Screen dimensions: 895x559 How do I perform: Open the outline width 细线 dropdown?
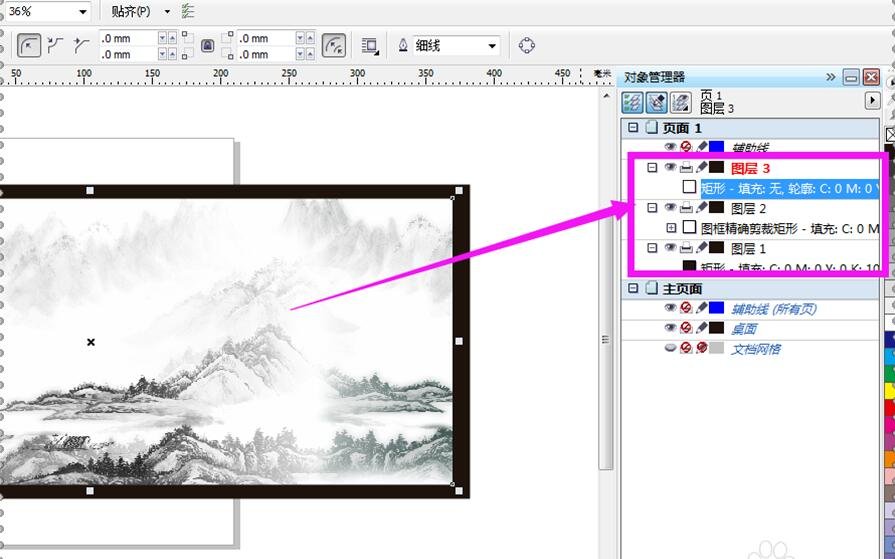[x=492, y=46]
